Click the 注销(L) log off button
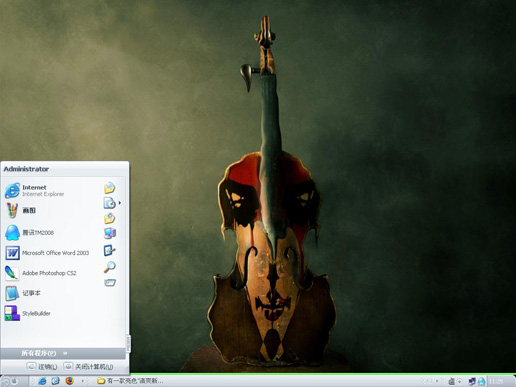This screenshot has height=387, width=516. (x=42, y=367)
